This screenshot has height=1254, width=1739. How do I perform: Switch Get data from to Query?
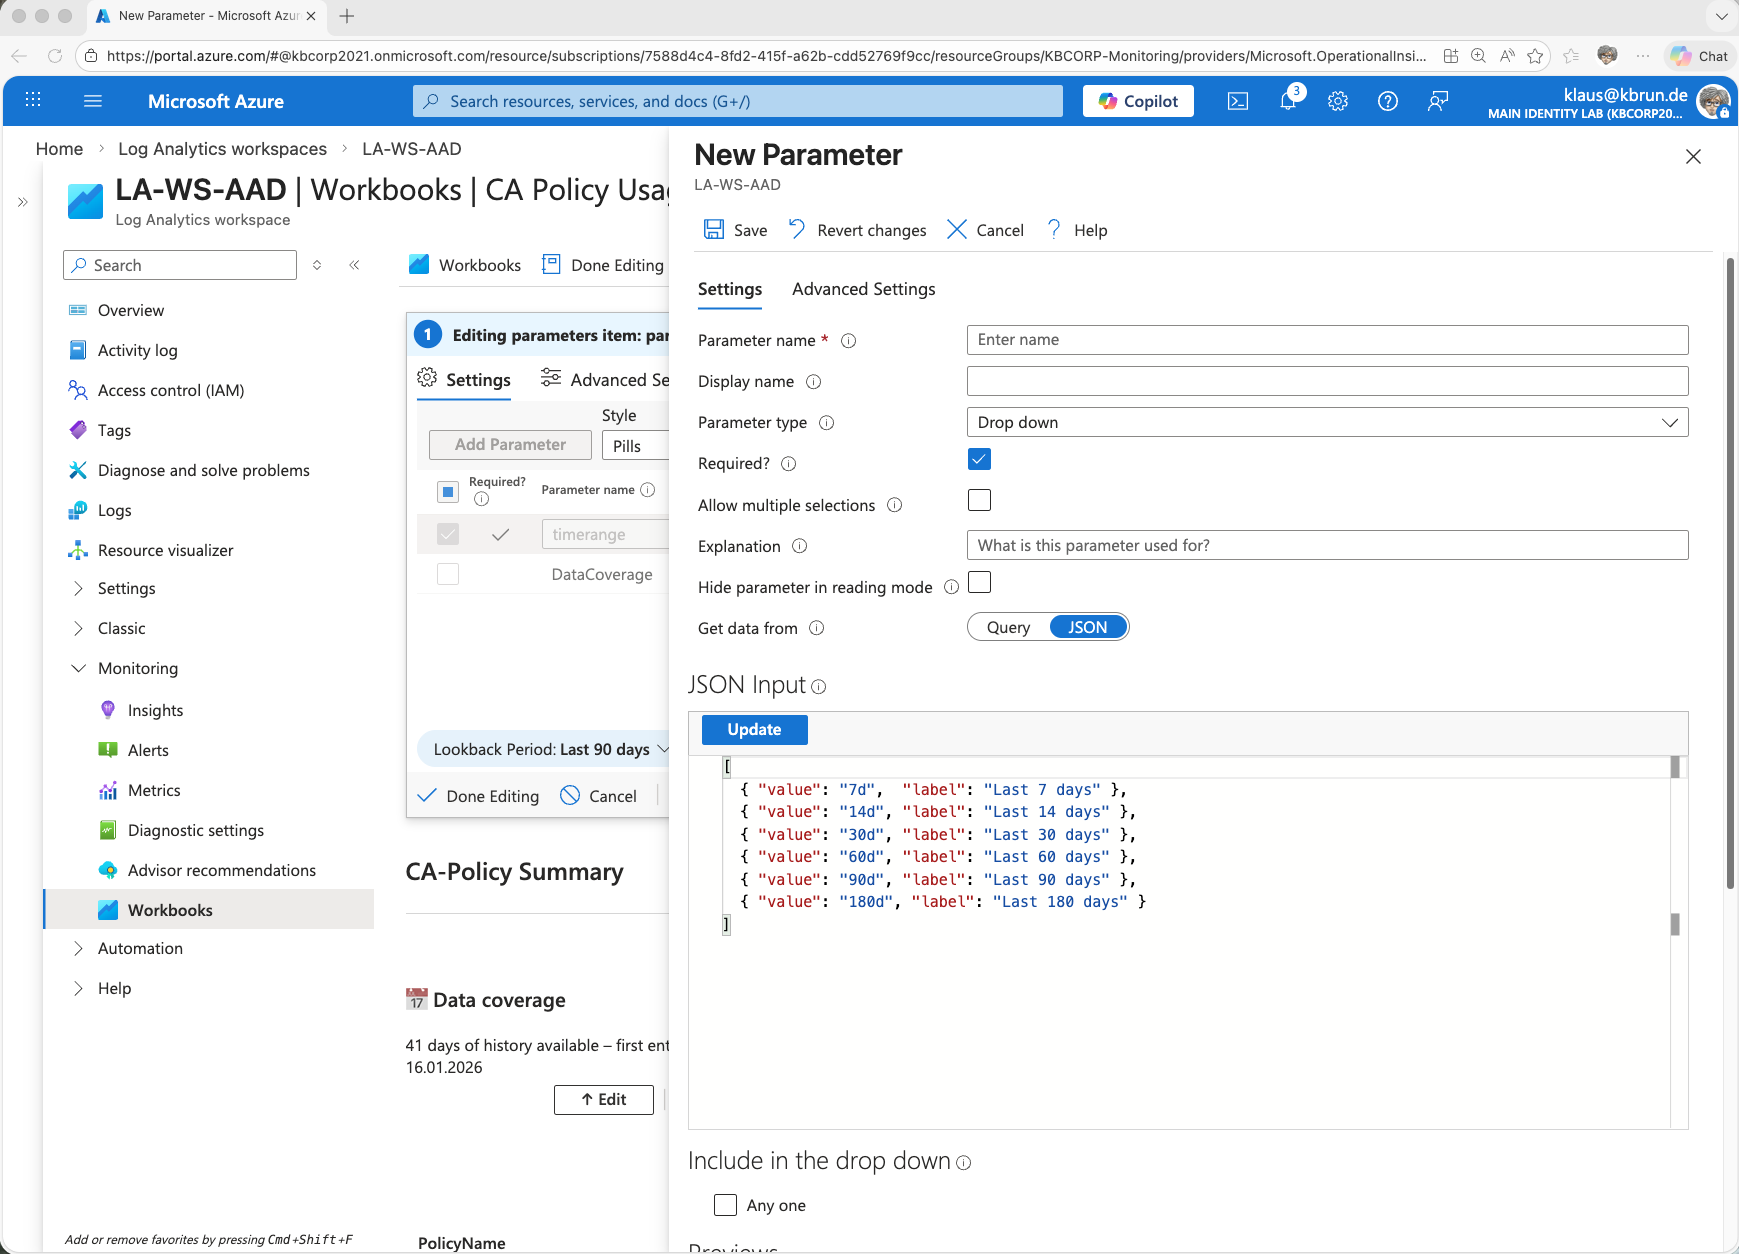(x=1008, y=627)
